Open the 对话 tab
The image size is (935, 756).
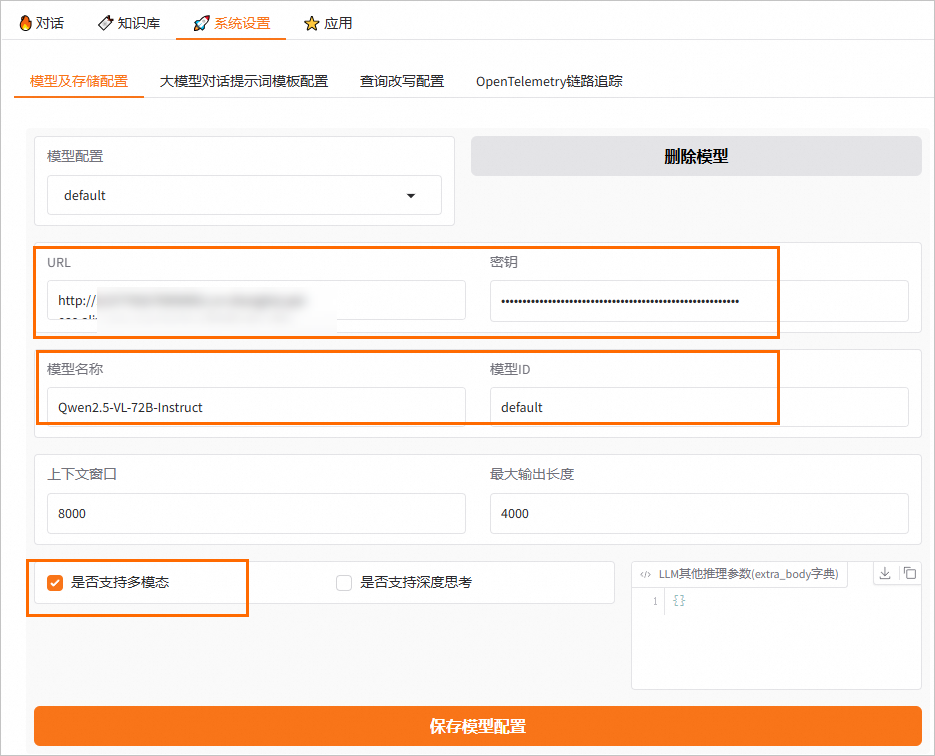pyautogui.click(x=41, y=23)
